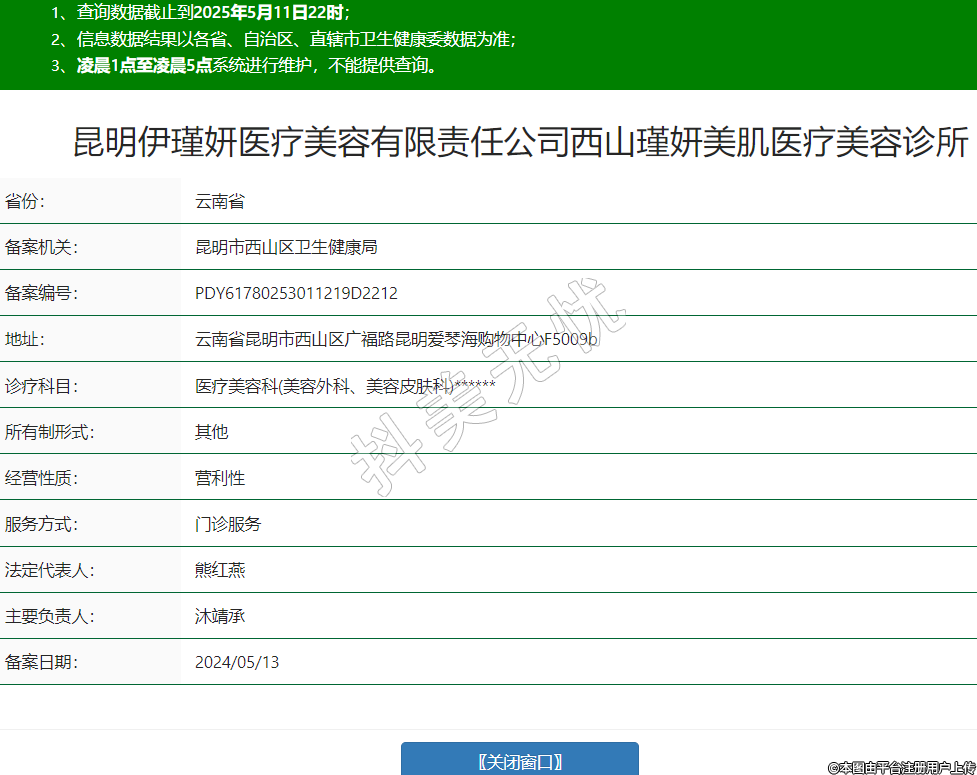Click main person in charge 沐靖承
977x775 pixels.
[220, 616]
